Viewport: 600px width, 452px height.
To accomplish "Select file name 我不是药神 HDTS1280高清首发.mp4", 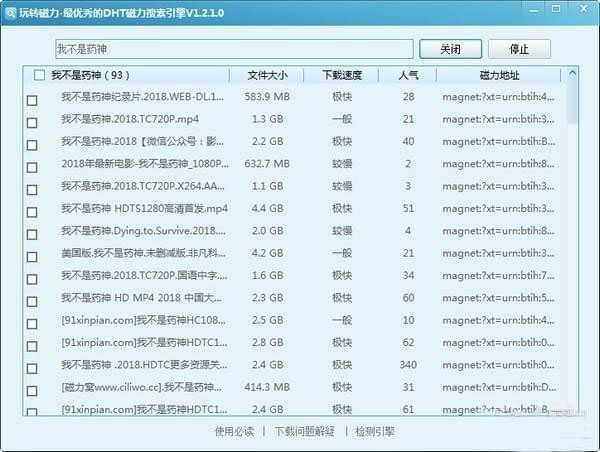I will (x=144, y=208).
